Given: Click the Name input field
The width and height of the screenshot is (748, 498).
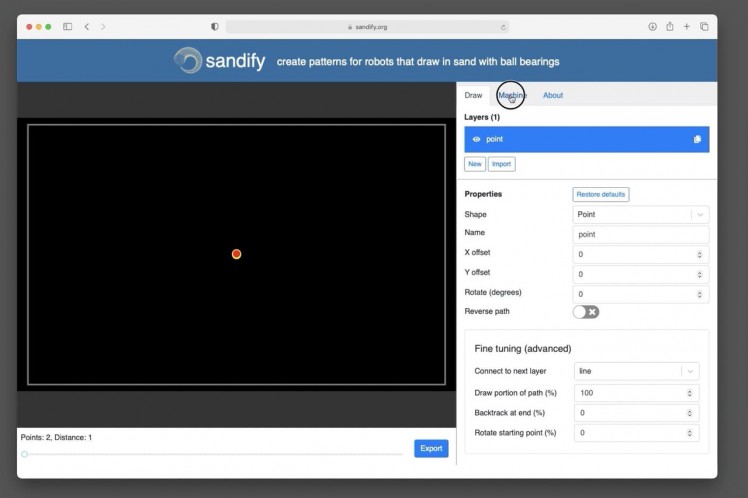Looking at the screenshot, I should tap(641, 235).
